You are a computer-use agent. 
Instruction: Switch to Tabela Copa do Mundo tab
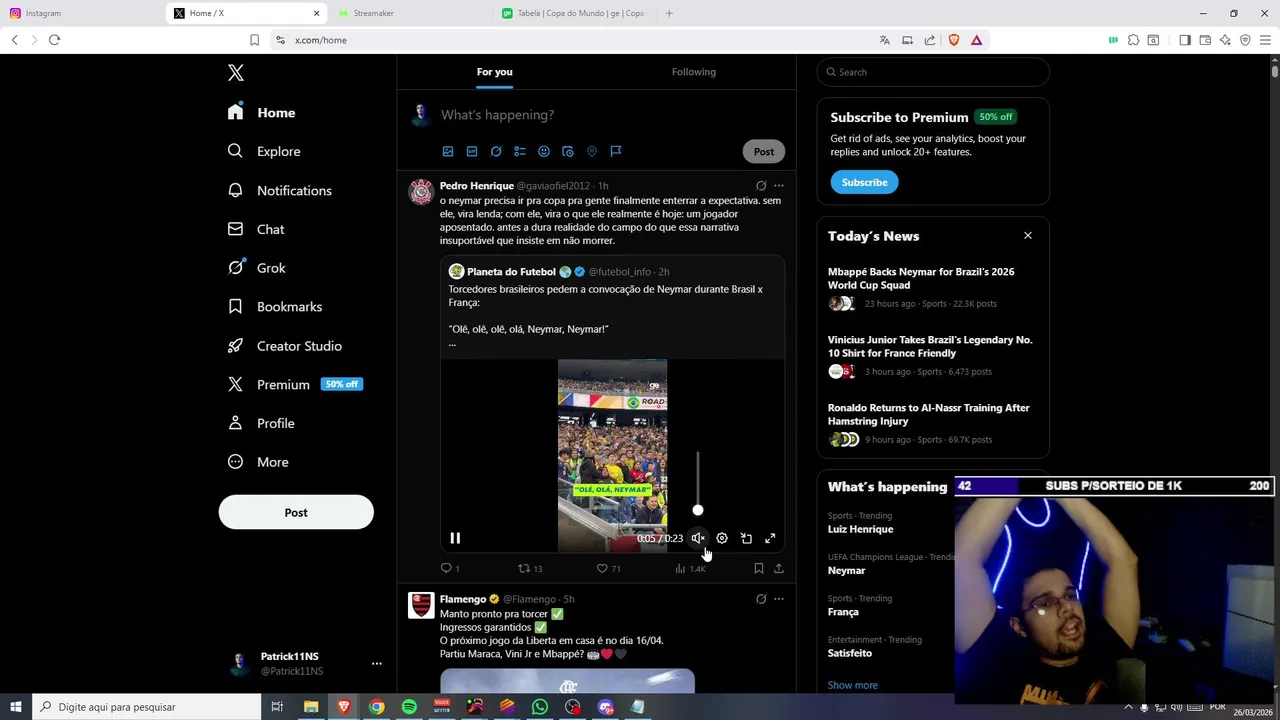coord(577,13)
